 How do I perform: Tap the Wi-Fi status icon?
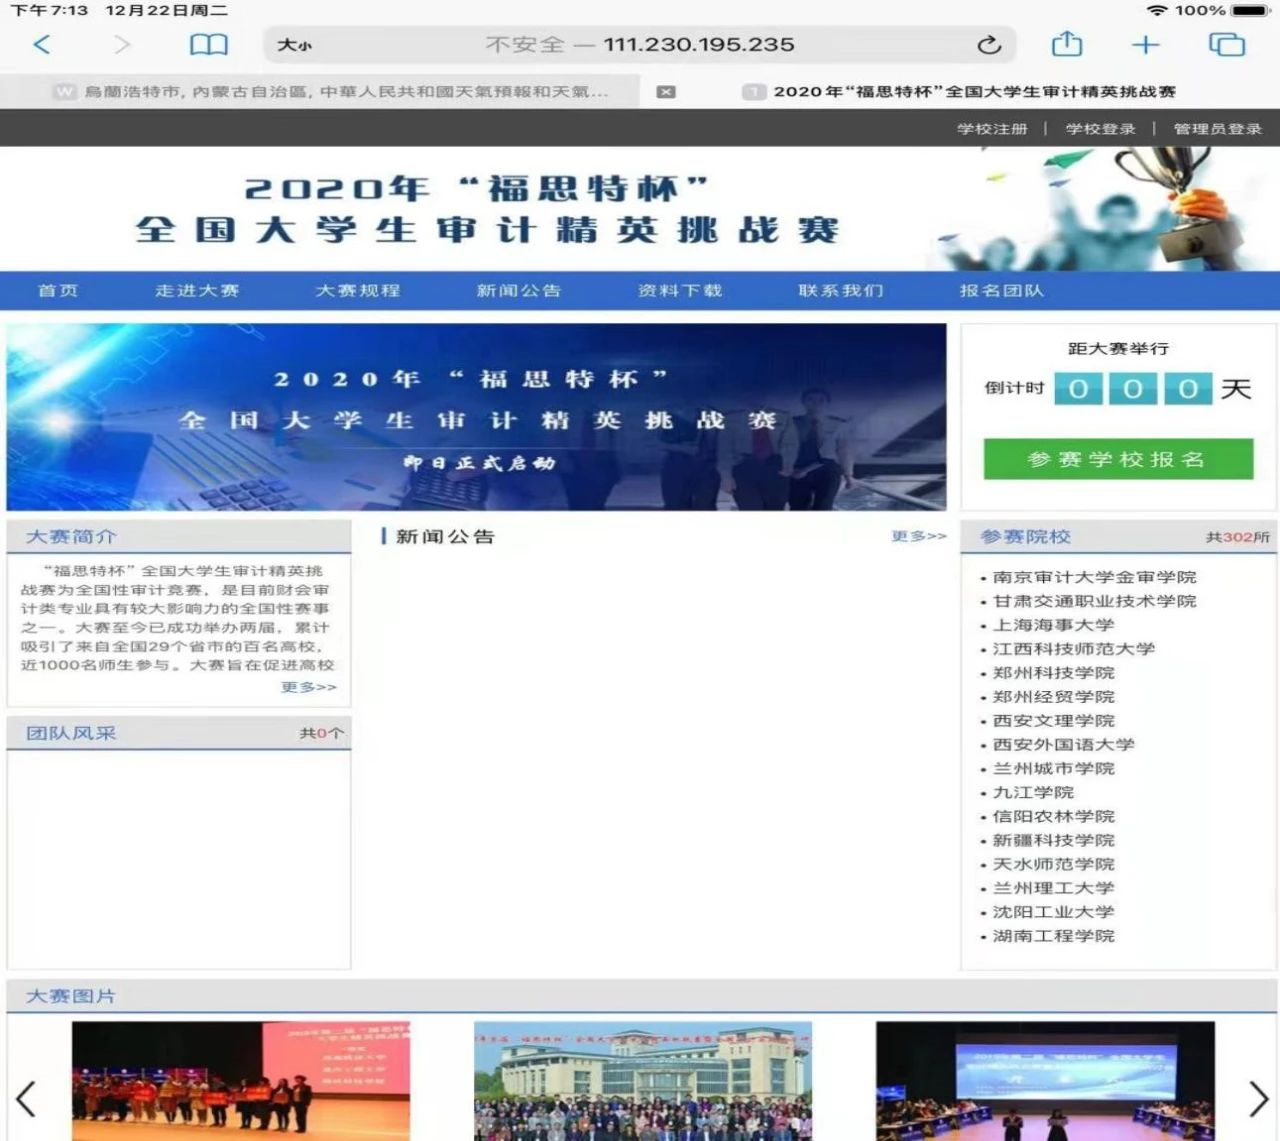click(1158, 10)
